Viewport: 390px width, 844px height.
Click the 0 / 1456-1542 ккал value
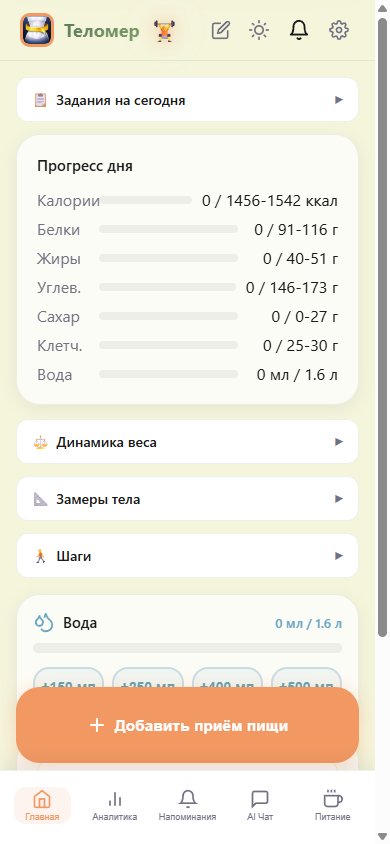pyautogui.click(x=270, y=201)
